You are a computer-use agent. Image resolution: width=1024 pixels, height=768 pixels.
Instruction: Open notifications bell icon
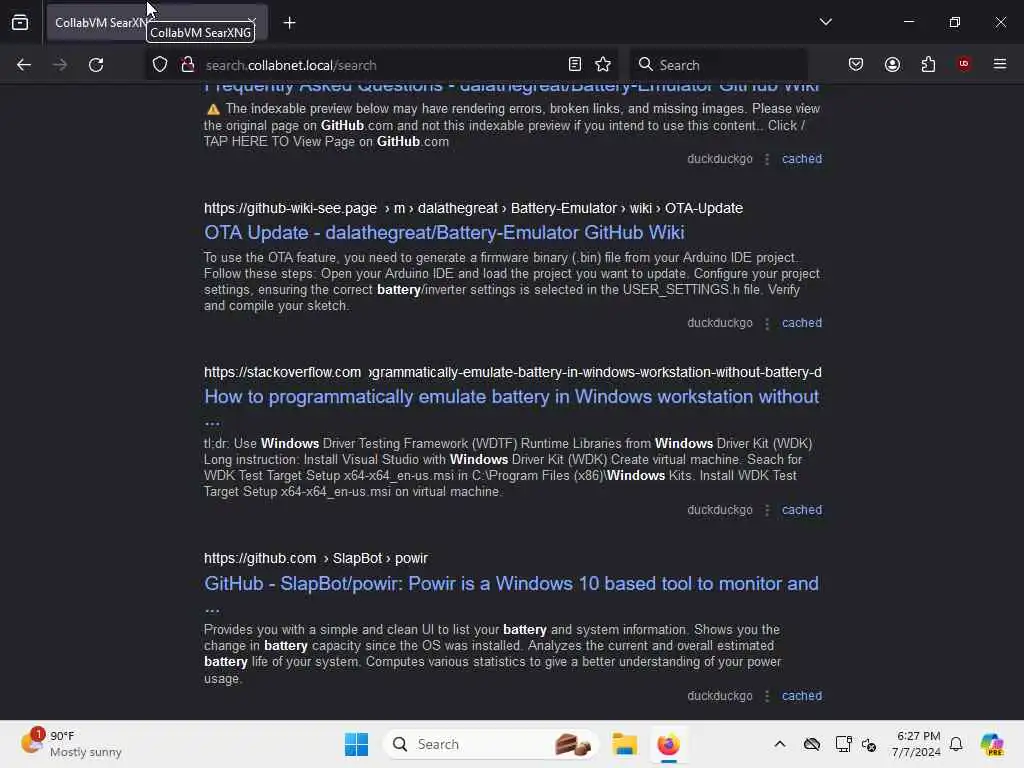956,744
